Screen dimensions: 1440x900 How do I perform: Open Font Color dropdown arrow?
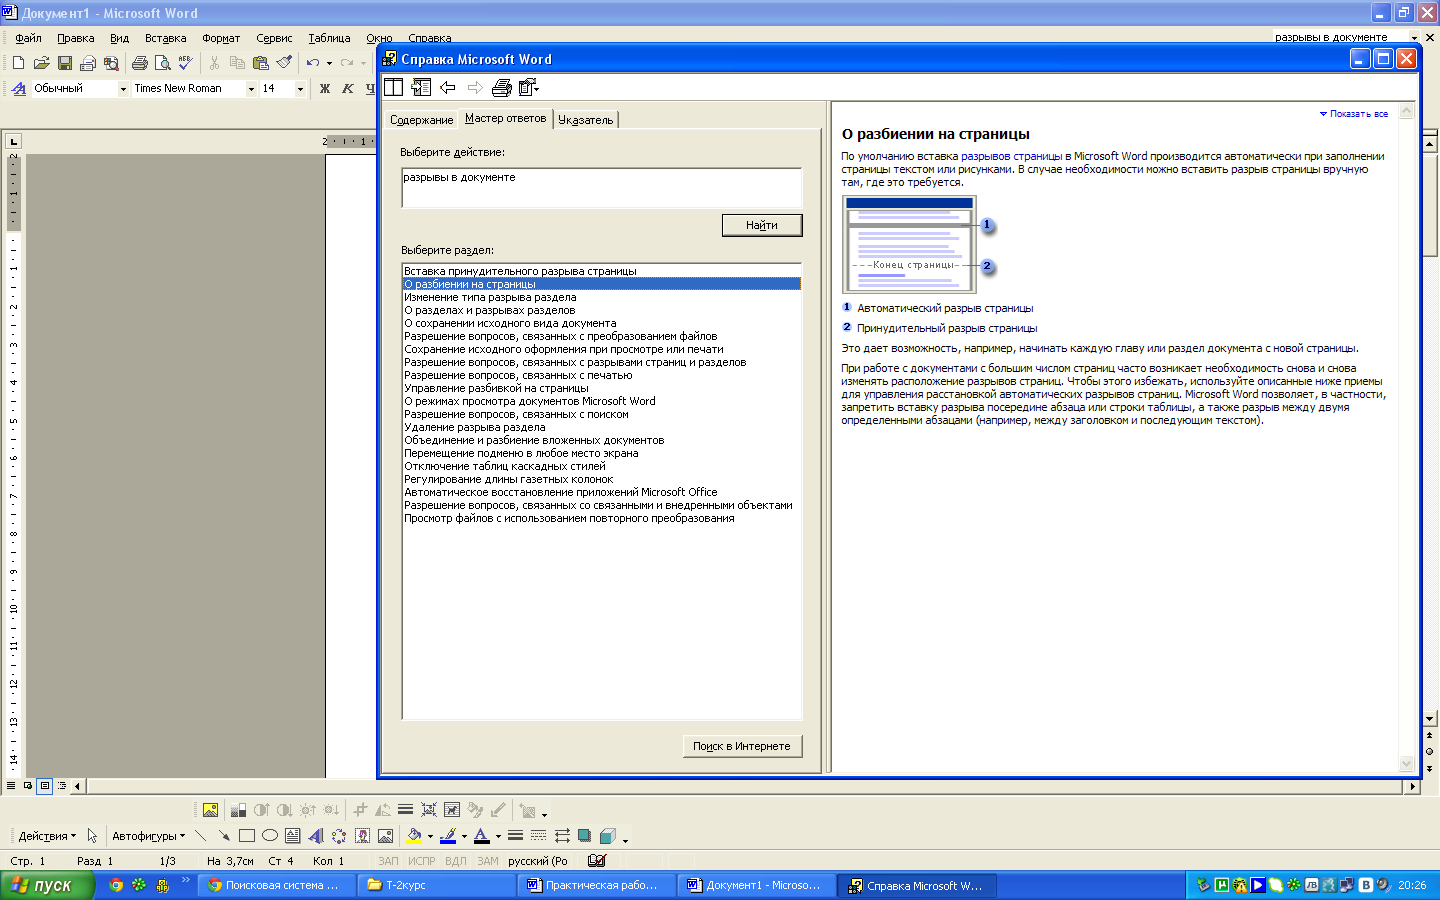click(498, 836)
